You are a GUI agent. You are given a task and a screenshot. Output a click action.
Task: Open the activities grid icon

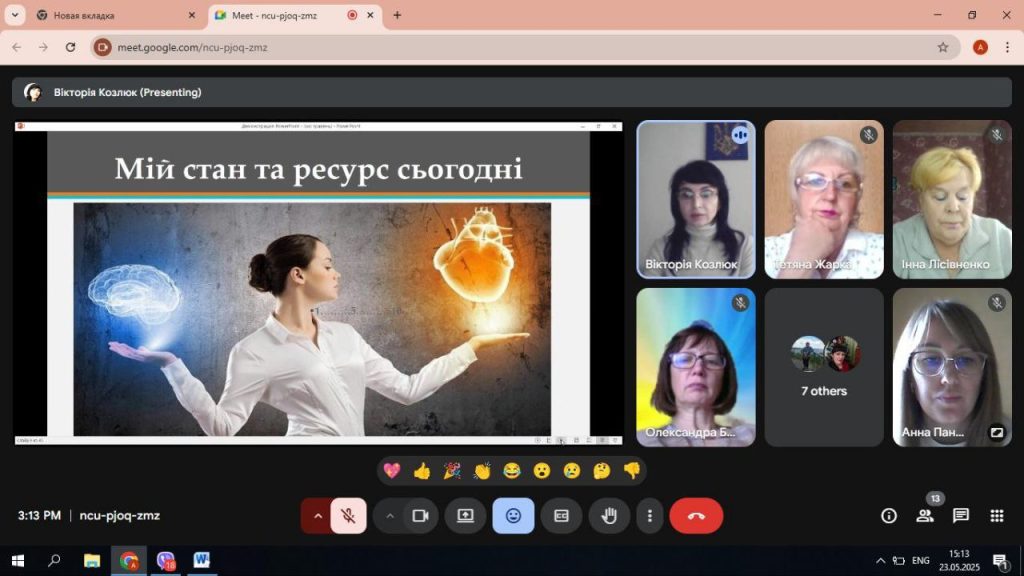[x=997, y=516]
